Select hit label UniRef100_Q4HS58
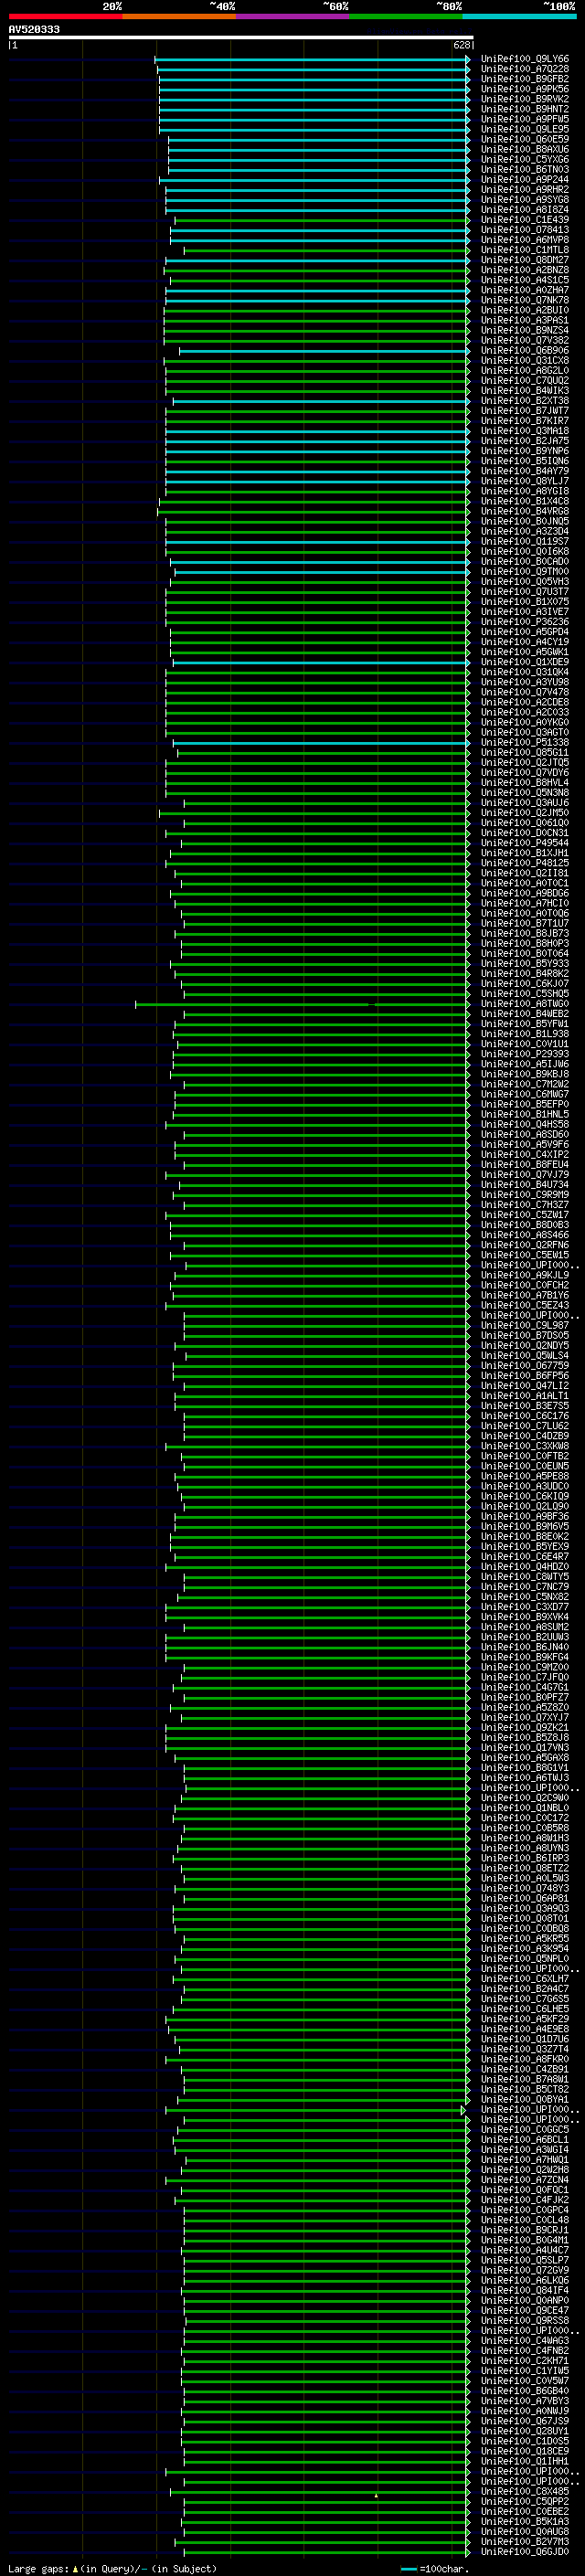Image resolution: width=585 pixels, height=2576 pixels. tap(524, 1124)
